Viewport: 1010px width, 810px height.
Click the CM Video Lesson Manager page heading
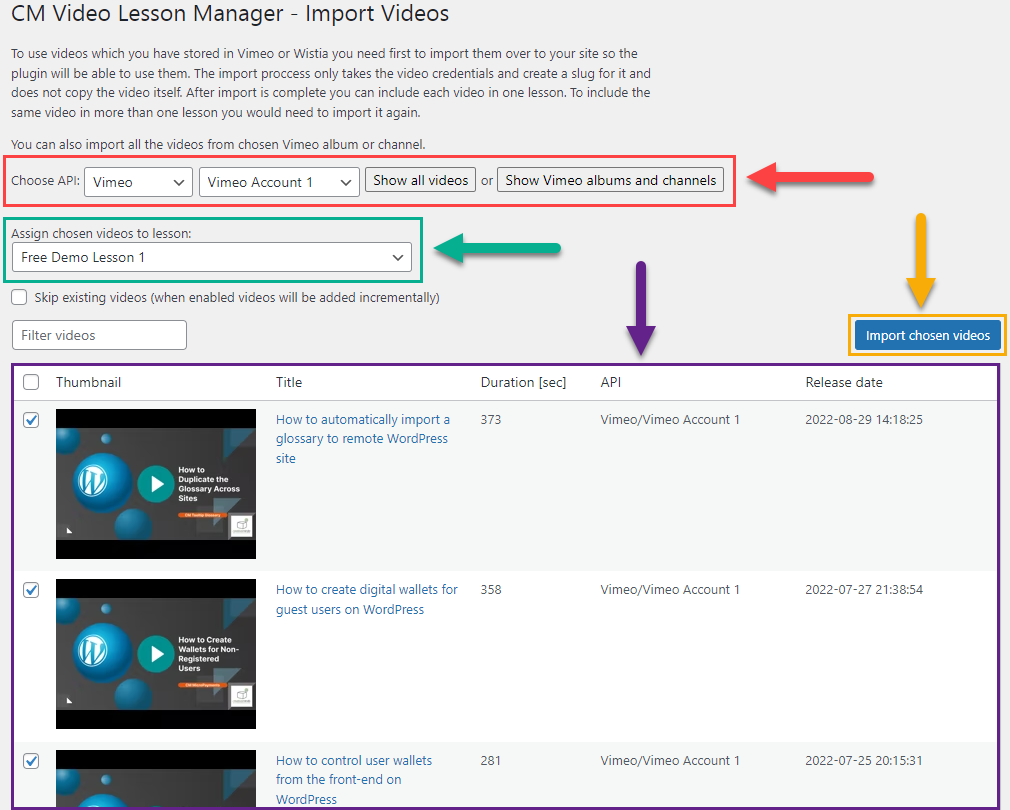(x=230, y=13)
